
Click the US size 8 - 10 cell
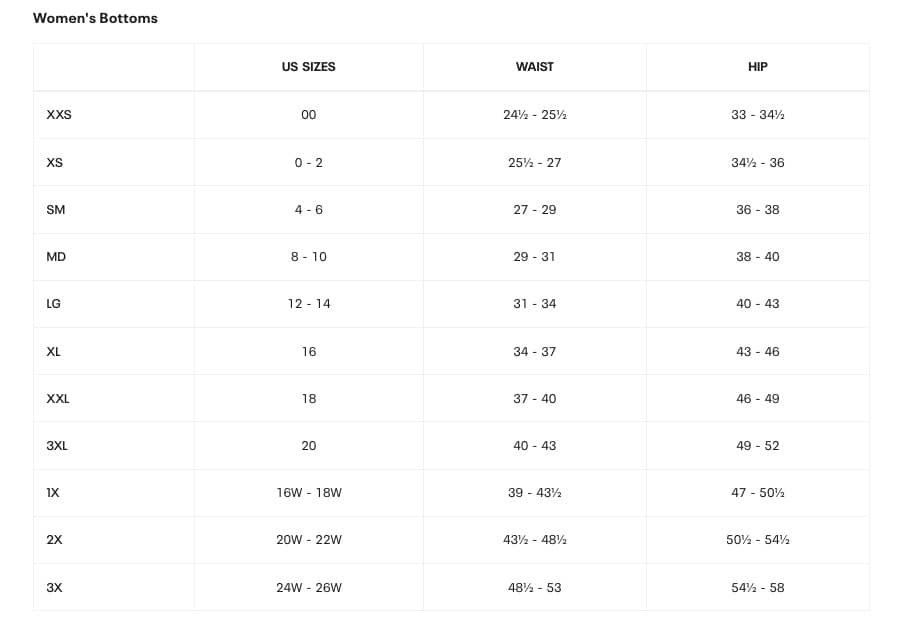point(308,257)
